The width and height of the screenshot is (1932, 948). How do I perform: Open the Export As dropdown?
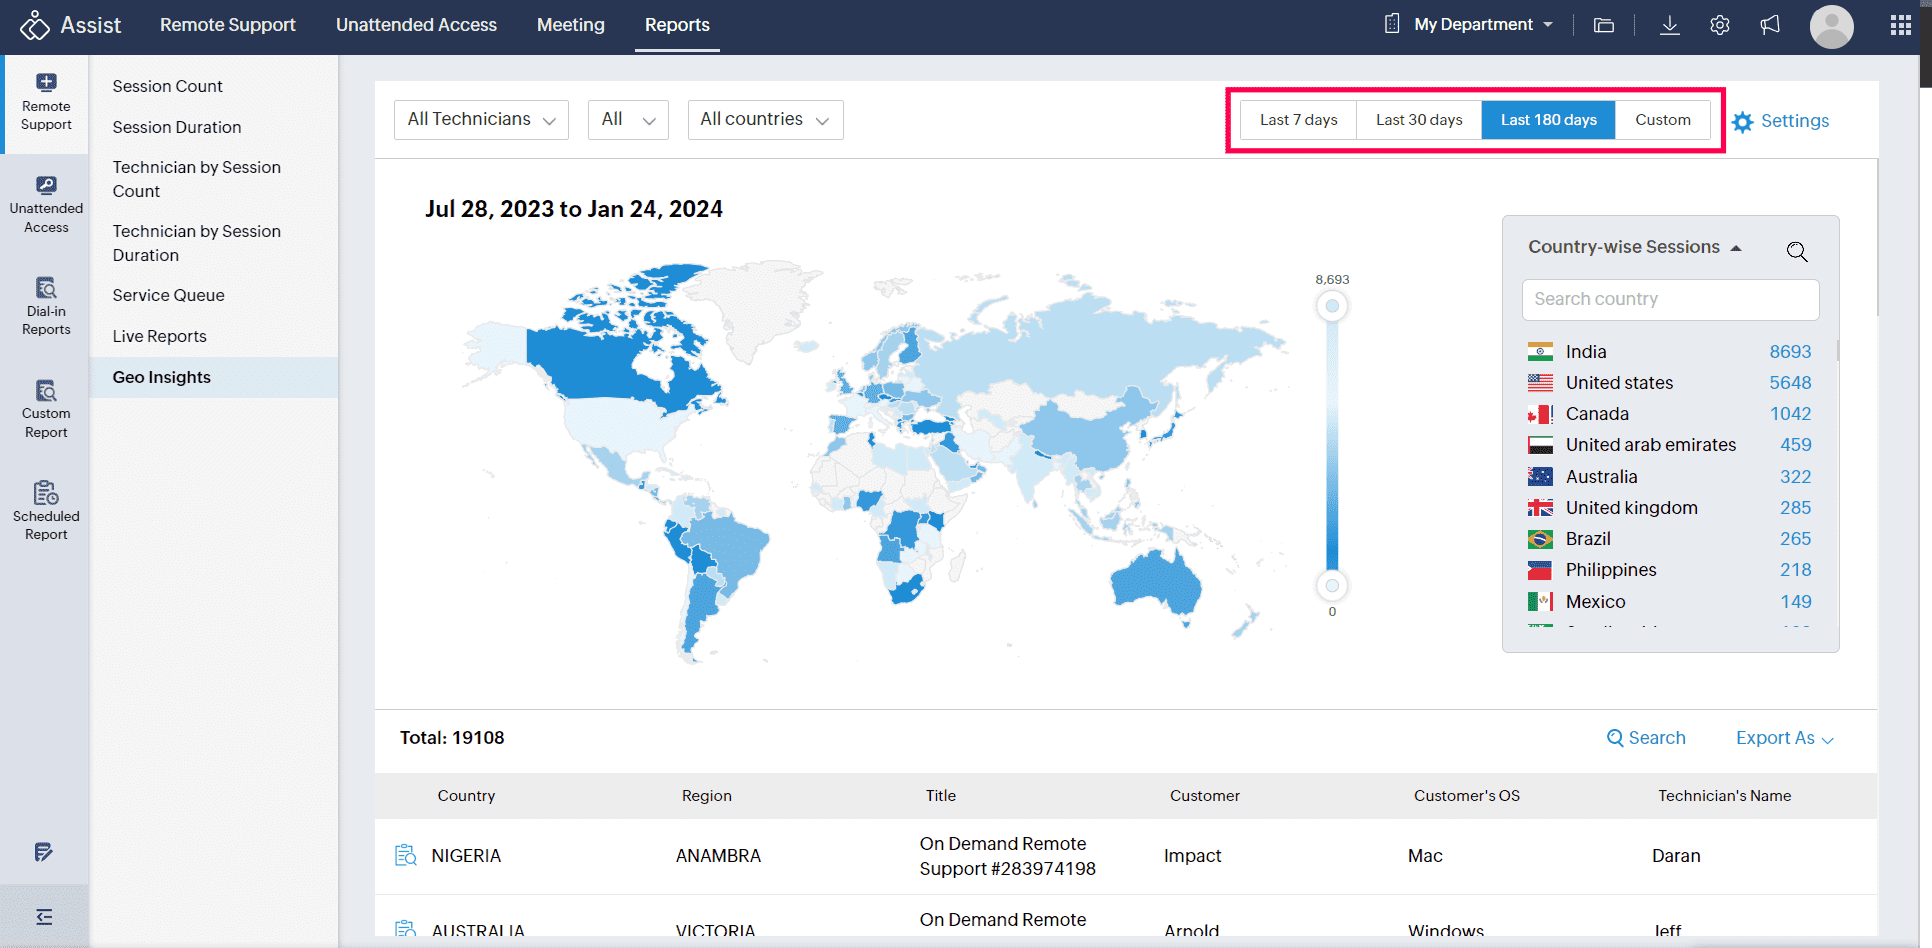tap(1784, 738)
